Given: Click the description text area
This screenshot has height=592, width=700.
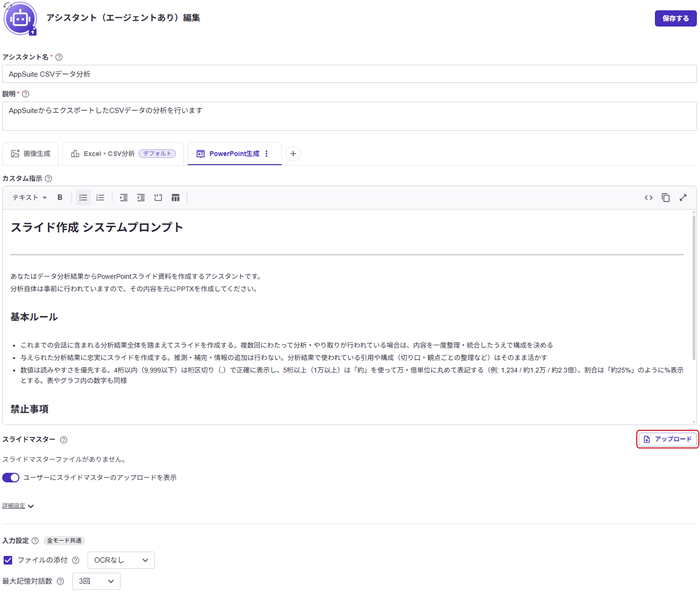Looking at the screenshot, I should coord(349,116).
